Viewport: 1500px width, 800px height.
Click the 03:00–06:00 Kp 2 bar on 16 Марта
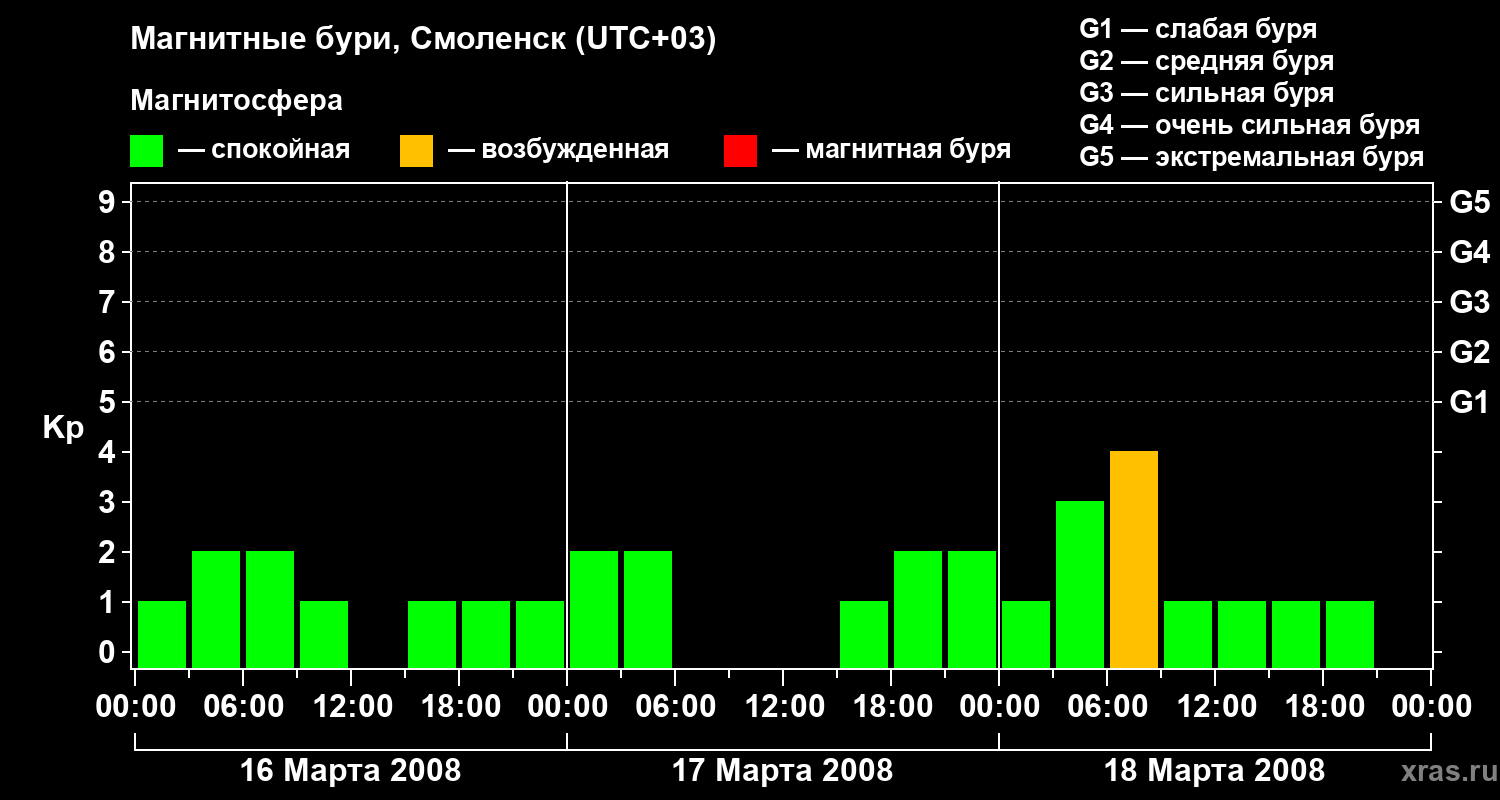coord(216,609)
